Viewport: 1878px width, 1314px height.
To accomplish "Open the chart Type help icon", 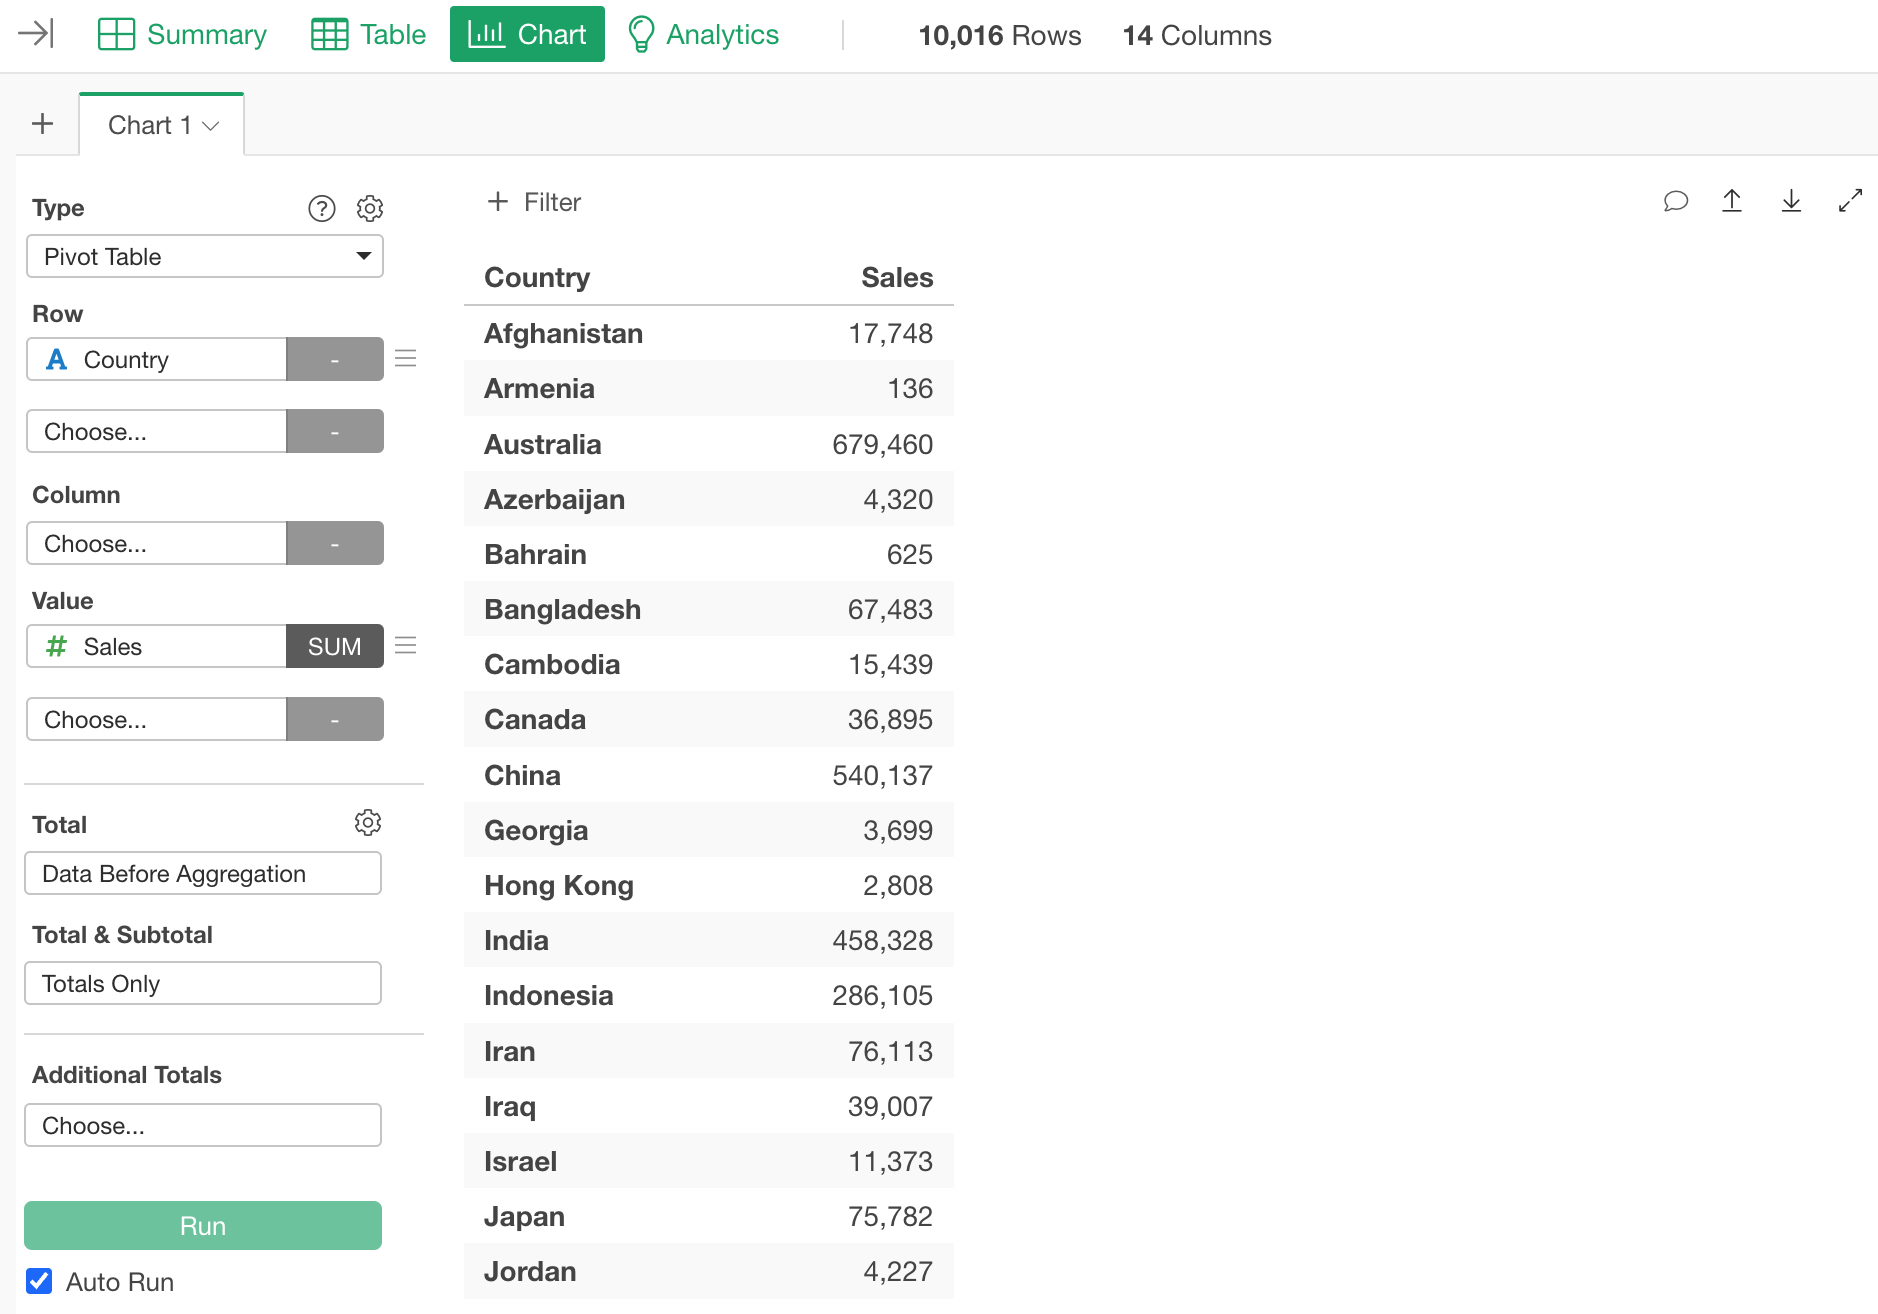I will click(321, 208).
